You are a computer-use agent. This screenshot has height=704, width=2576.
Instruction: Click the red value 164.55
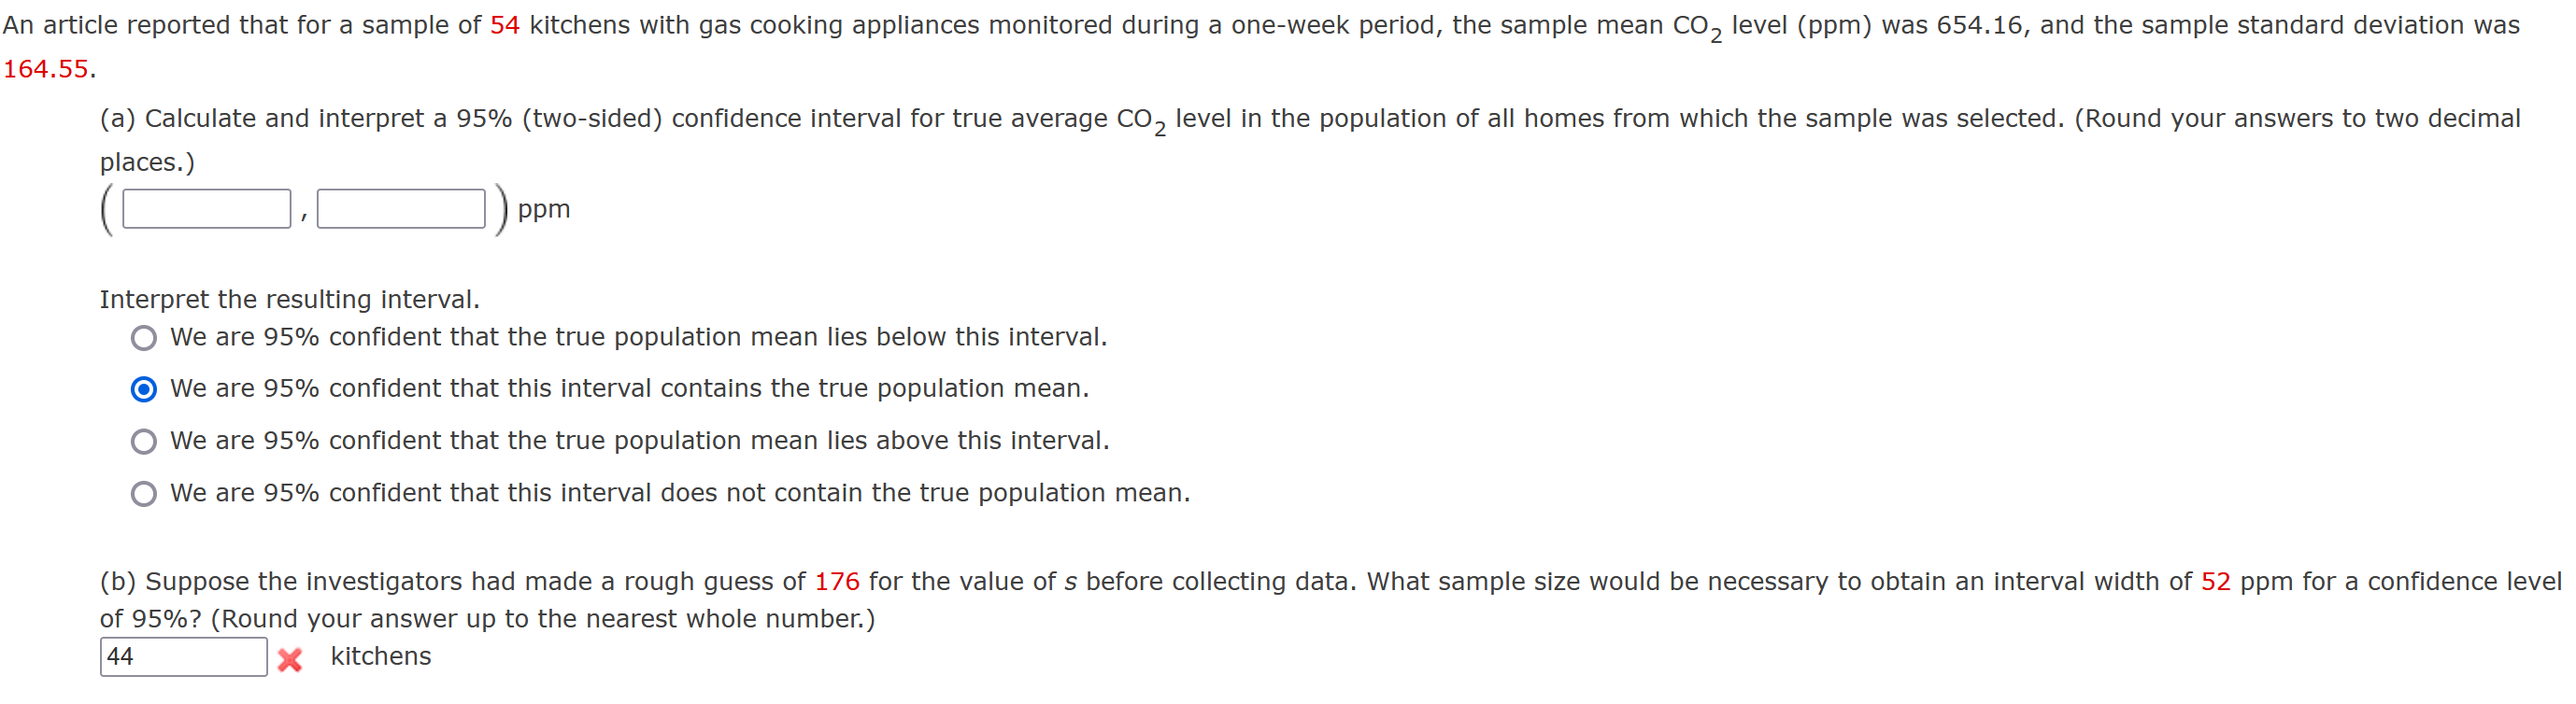(x=46, y=71)
